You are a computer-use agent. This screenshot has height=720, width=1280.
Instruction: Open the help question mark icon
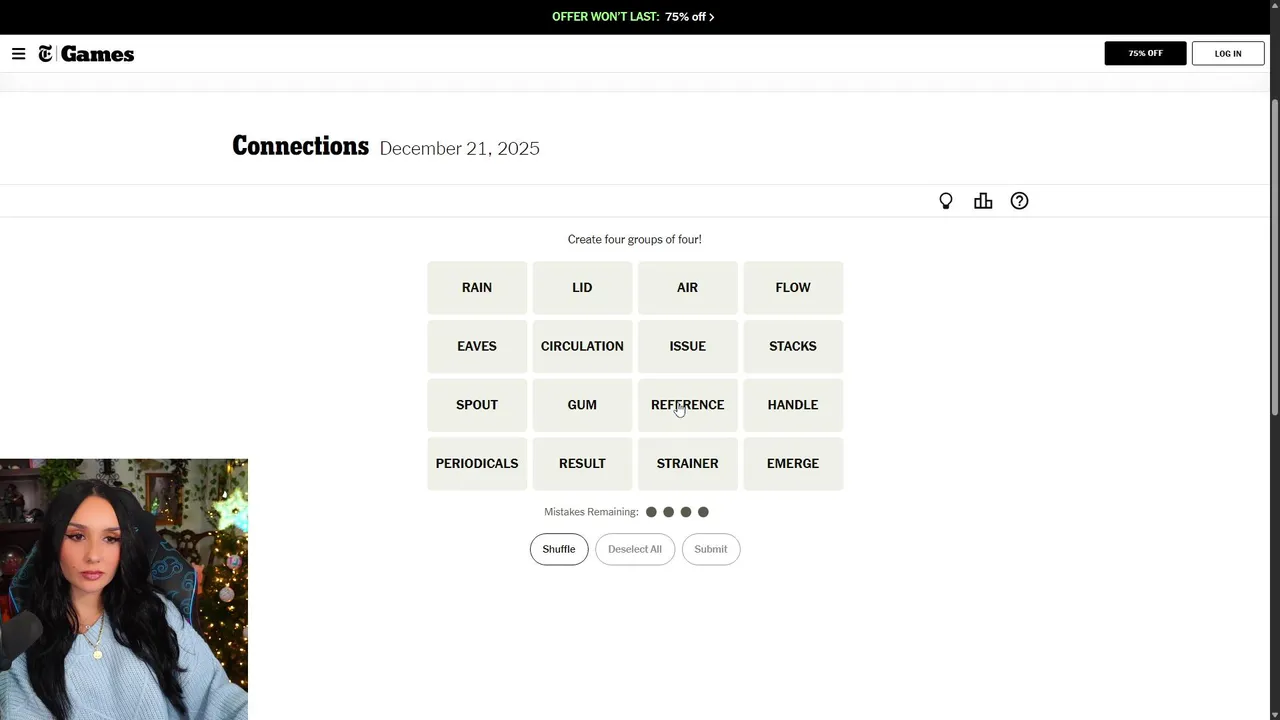tap(1019, 201)
